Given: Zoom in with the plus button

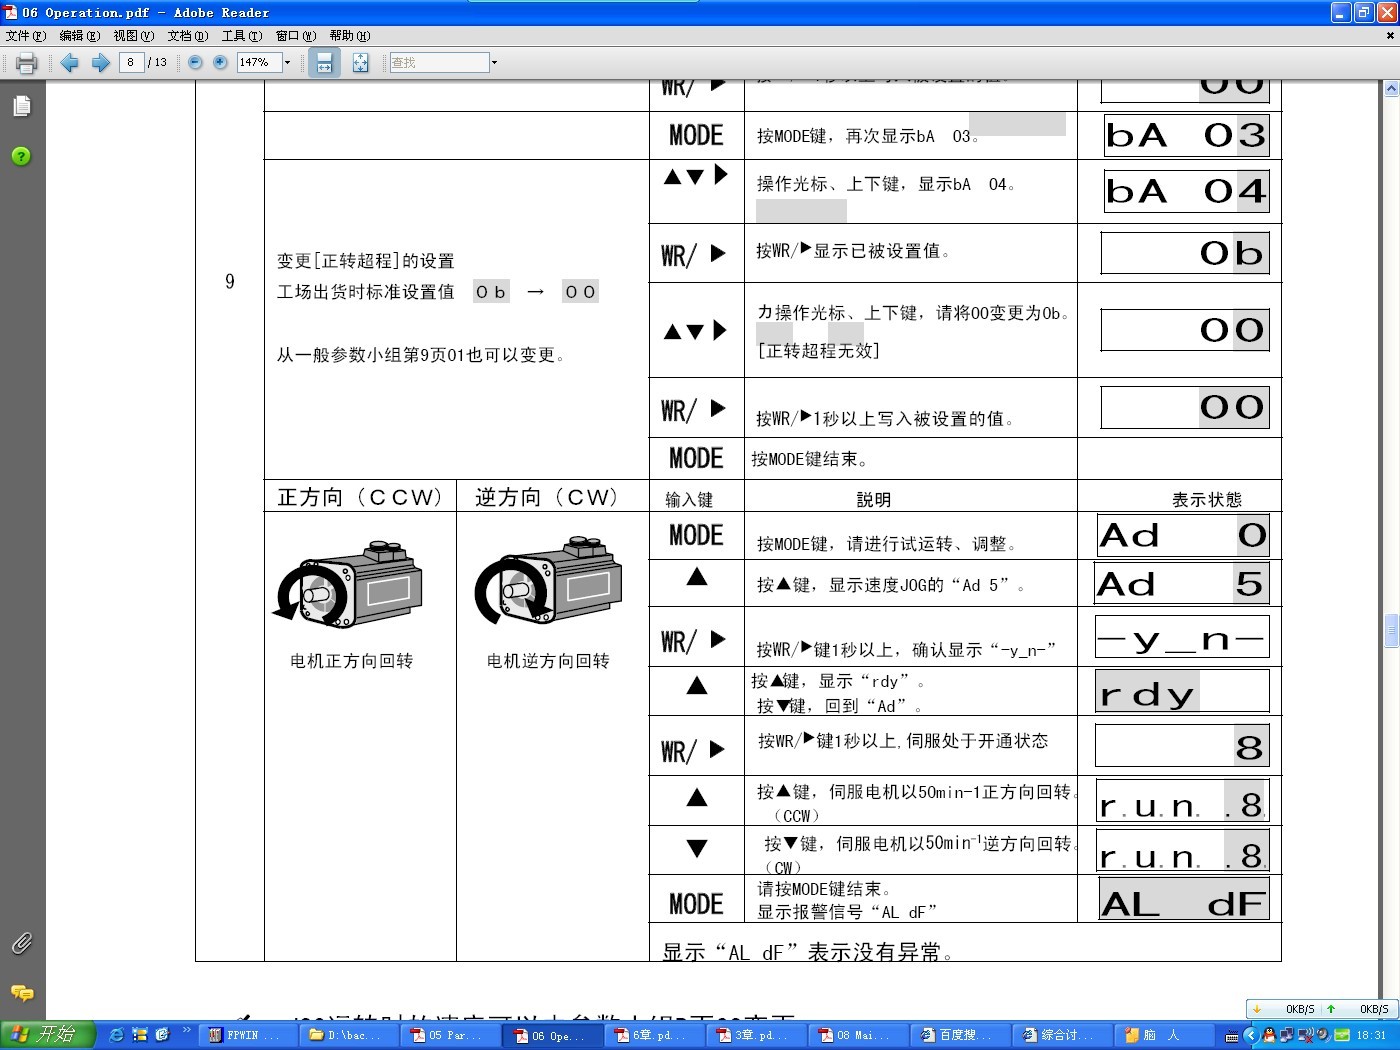Looking at the screenshot, I should (x=221, y=63).
